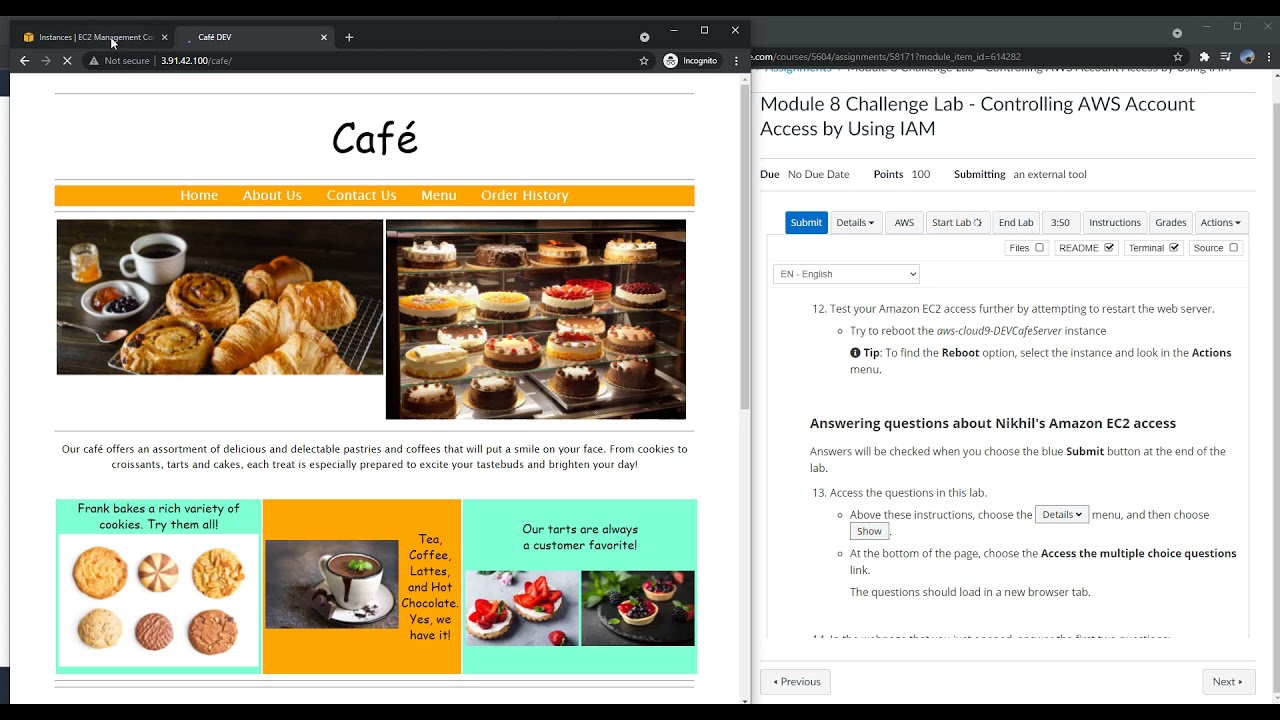Open the Grades button
1280x720 pixels.
coord(1171,222)
